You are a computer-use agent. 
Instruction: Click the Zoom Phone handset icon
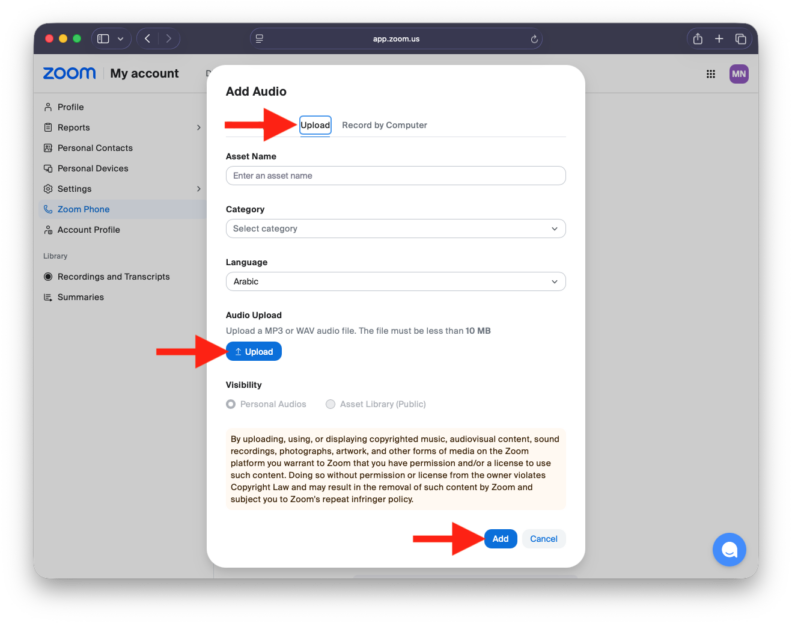point(48,209)
